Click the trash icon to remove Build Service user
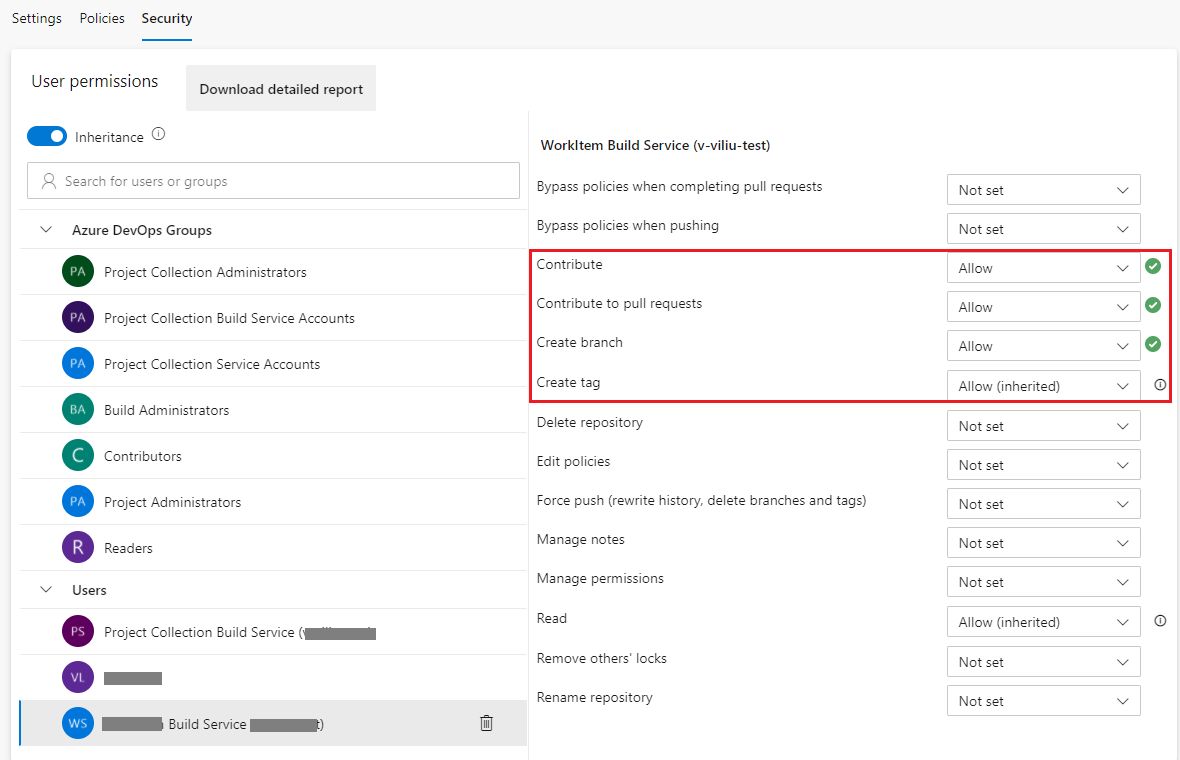1180x760 pixels. pos(486,722)
